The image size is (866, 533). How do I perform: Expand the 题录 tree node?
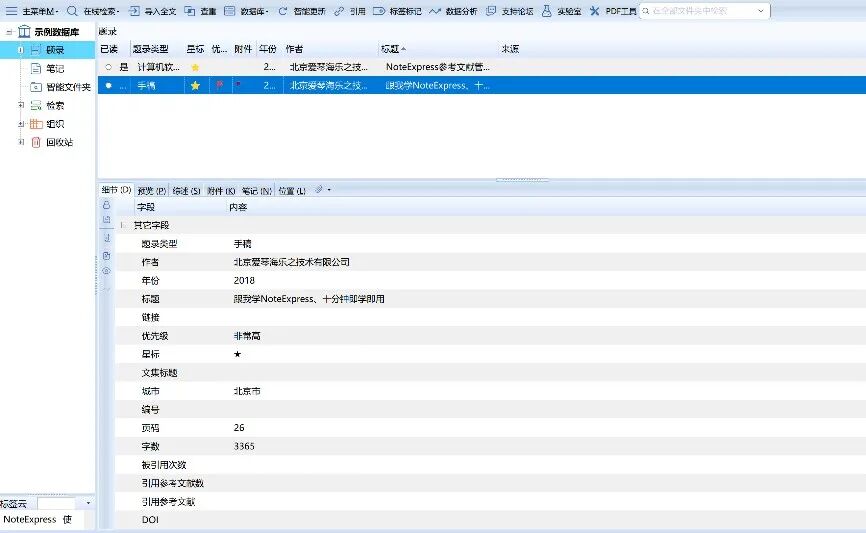(20, 50)
